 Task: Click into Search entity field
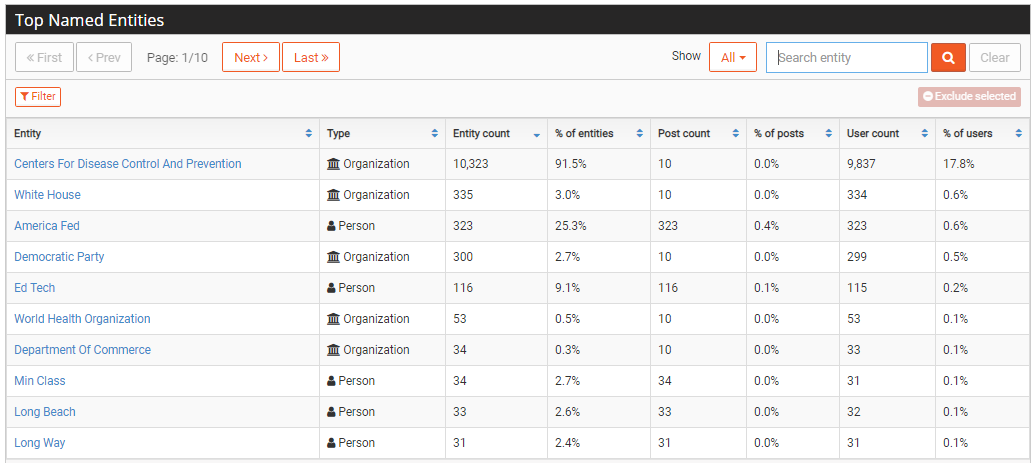[847, 57]
